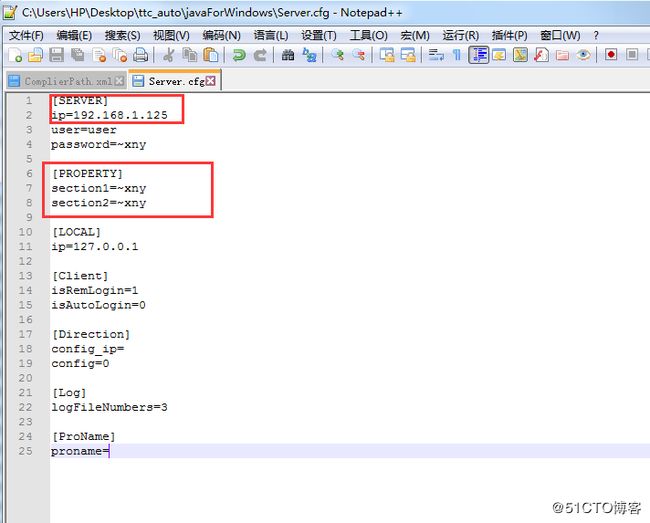650x523 pixels.
Task: Open the 设置(T) menu
Action: tap(319, 36)
